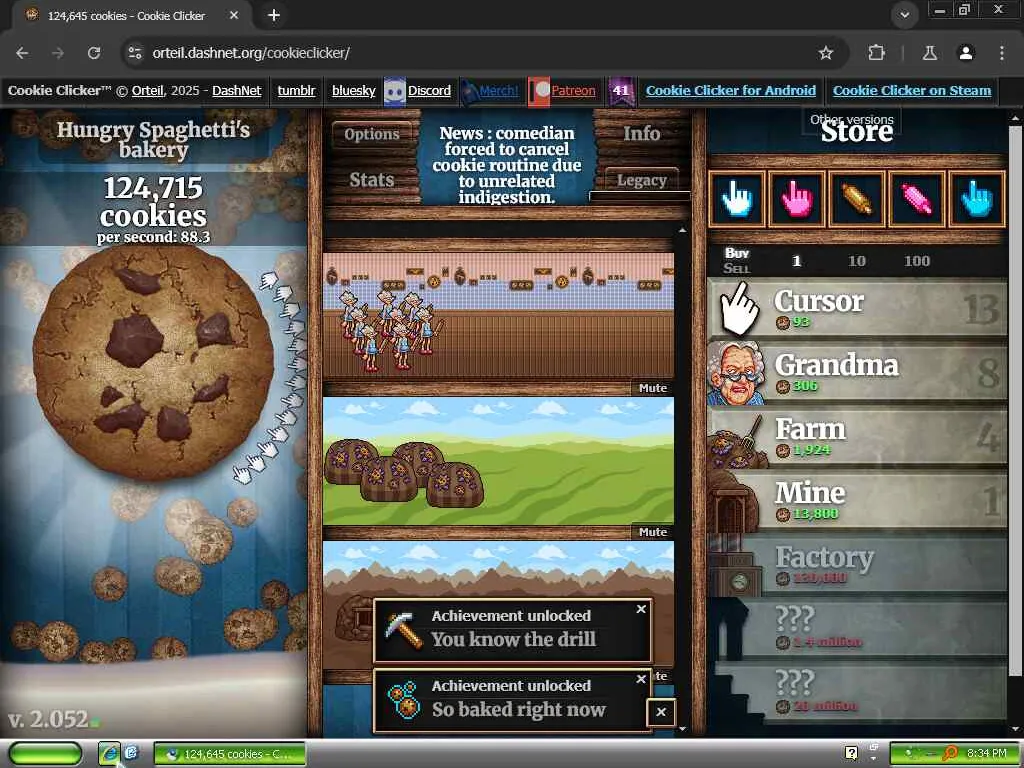Select the 1.4 million mystery building
This screenshot has height=768, width=1024.
857,628
